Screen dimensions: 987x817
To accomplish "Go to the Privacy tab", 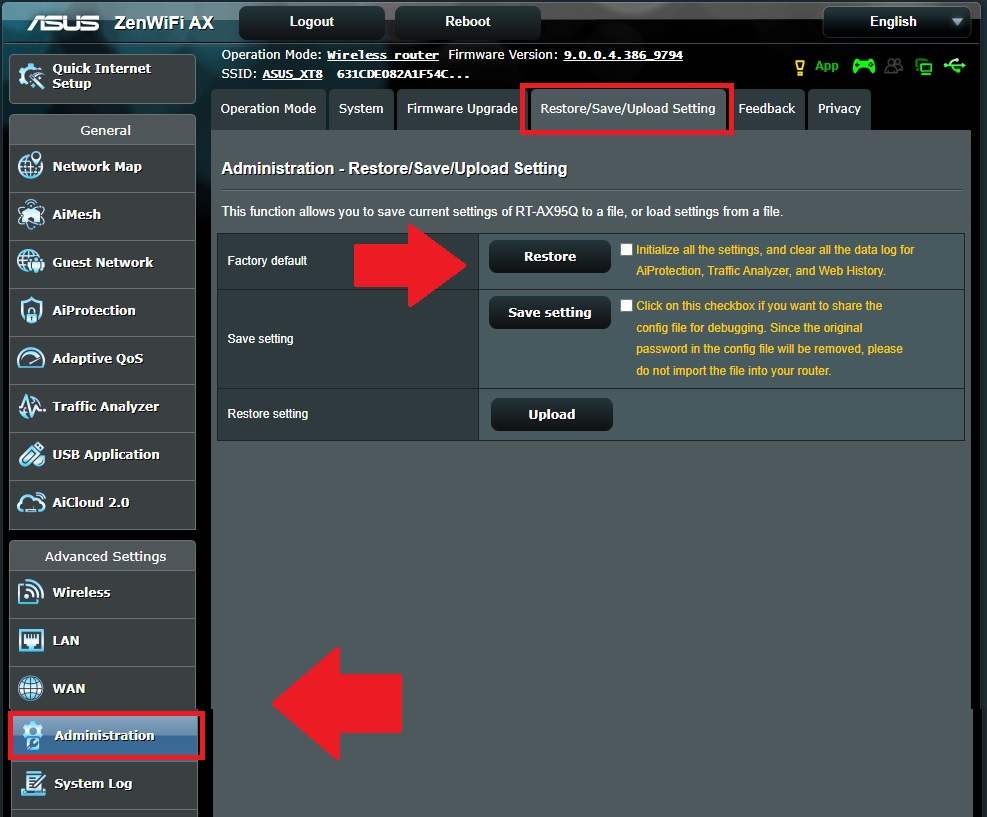I will [x=839, y=109].
